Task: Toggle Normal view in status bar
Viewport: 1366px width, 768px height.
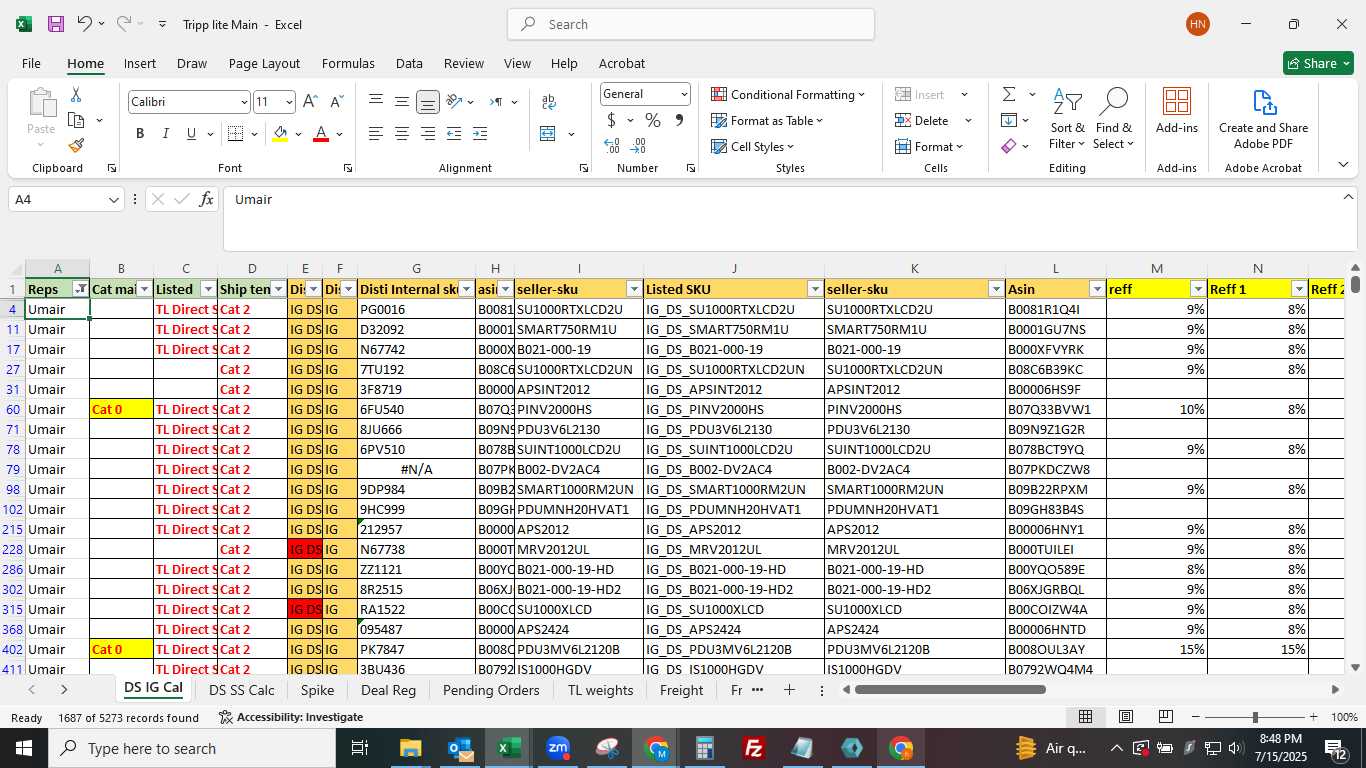Action: [1085, 717]
